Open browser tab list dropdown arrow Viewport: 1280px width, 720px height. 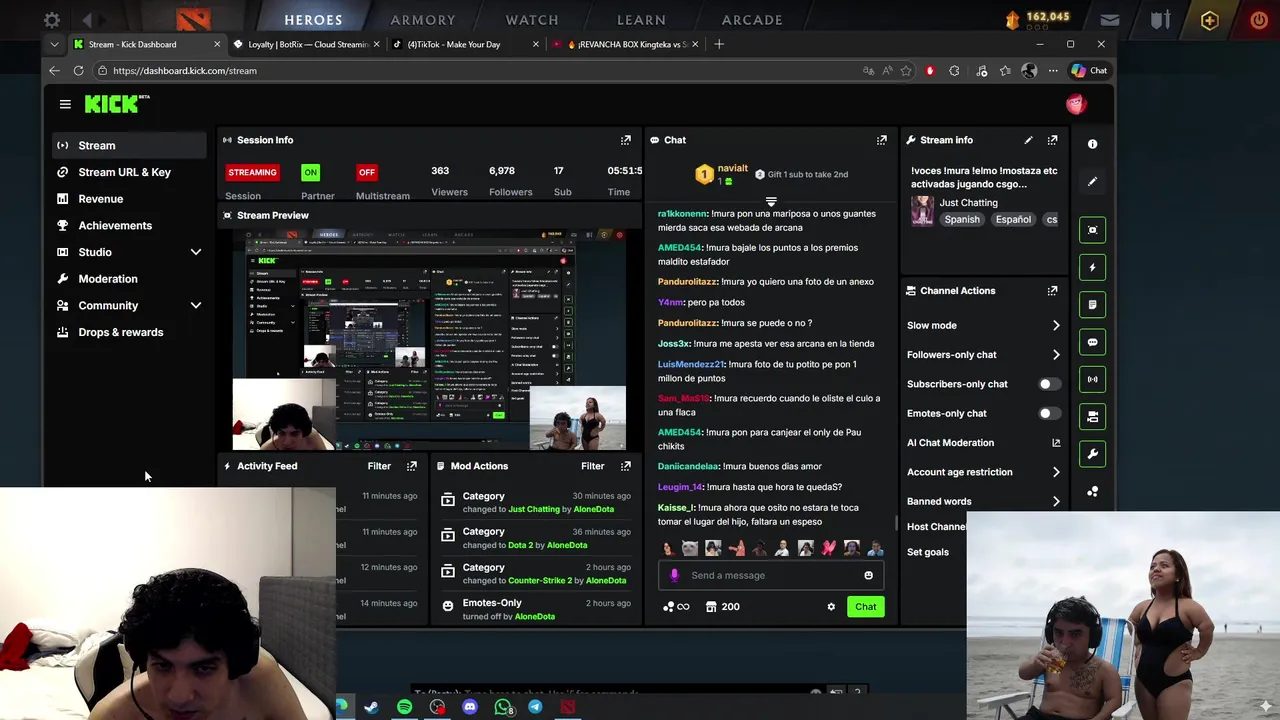click(x=54, y=44)
